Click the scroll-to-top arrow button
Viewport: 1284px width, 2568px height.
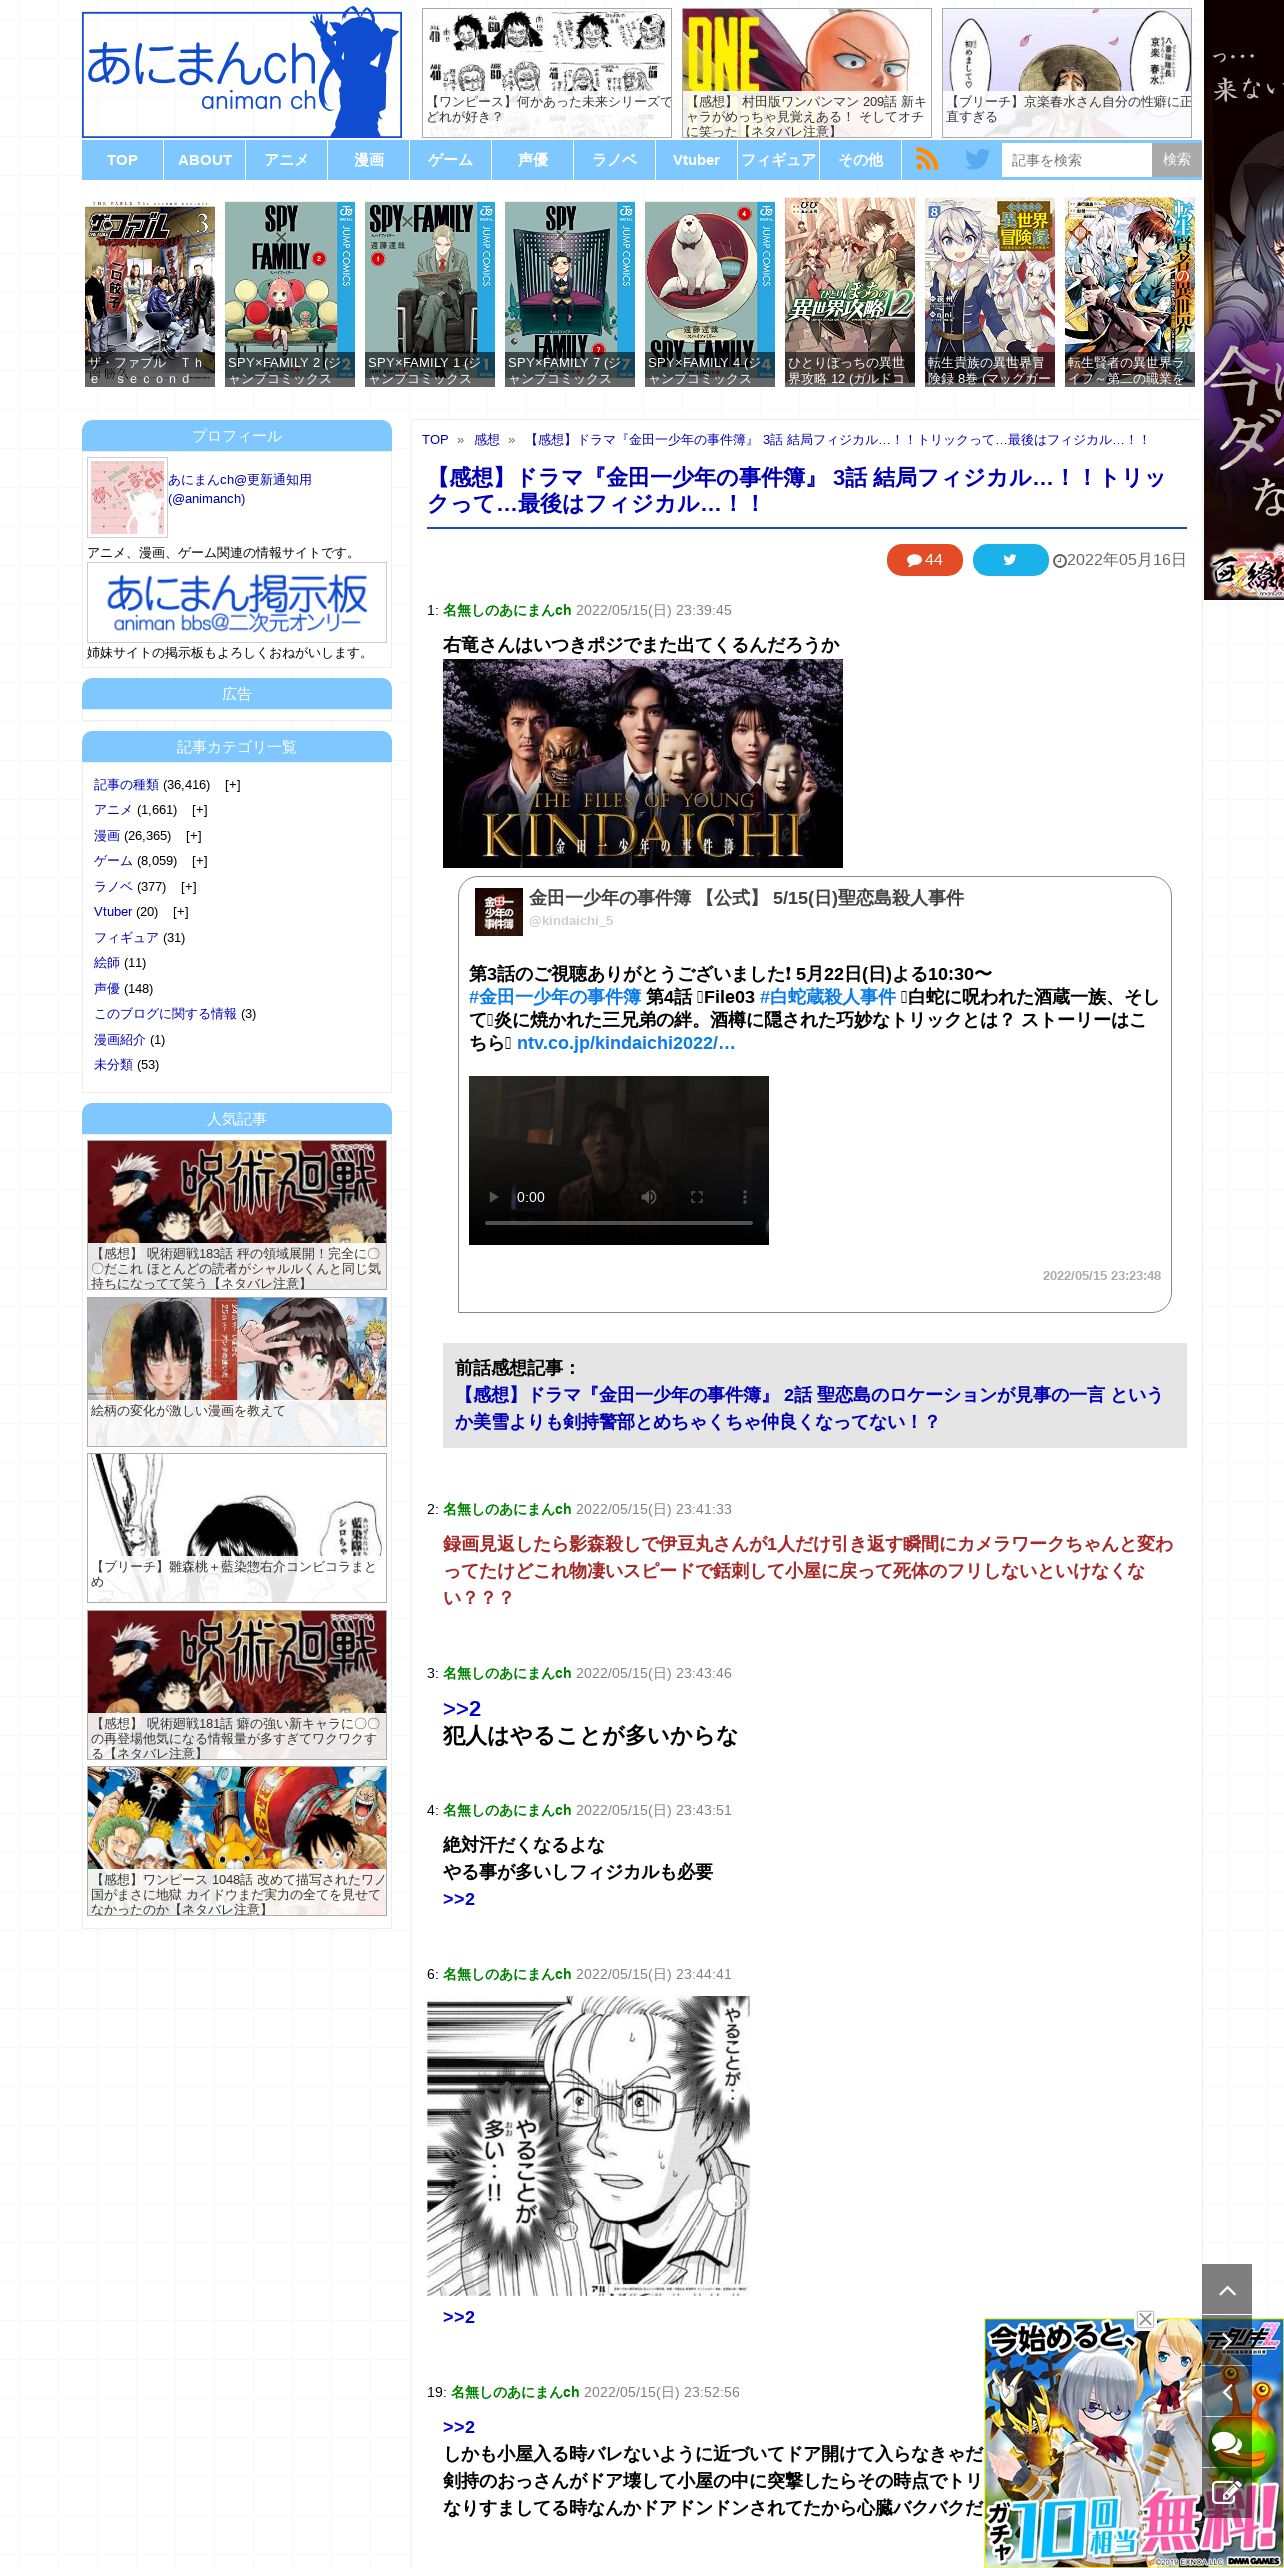tap(1227, 2289)
